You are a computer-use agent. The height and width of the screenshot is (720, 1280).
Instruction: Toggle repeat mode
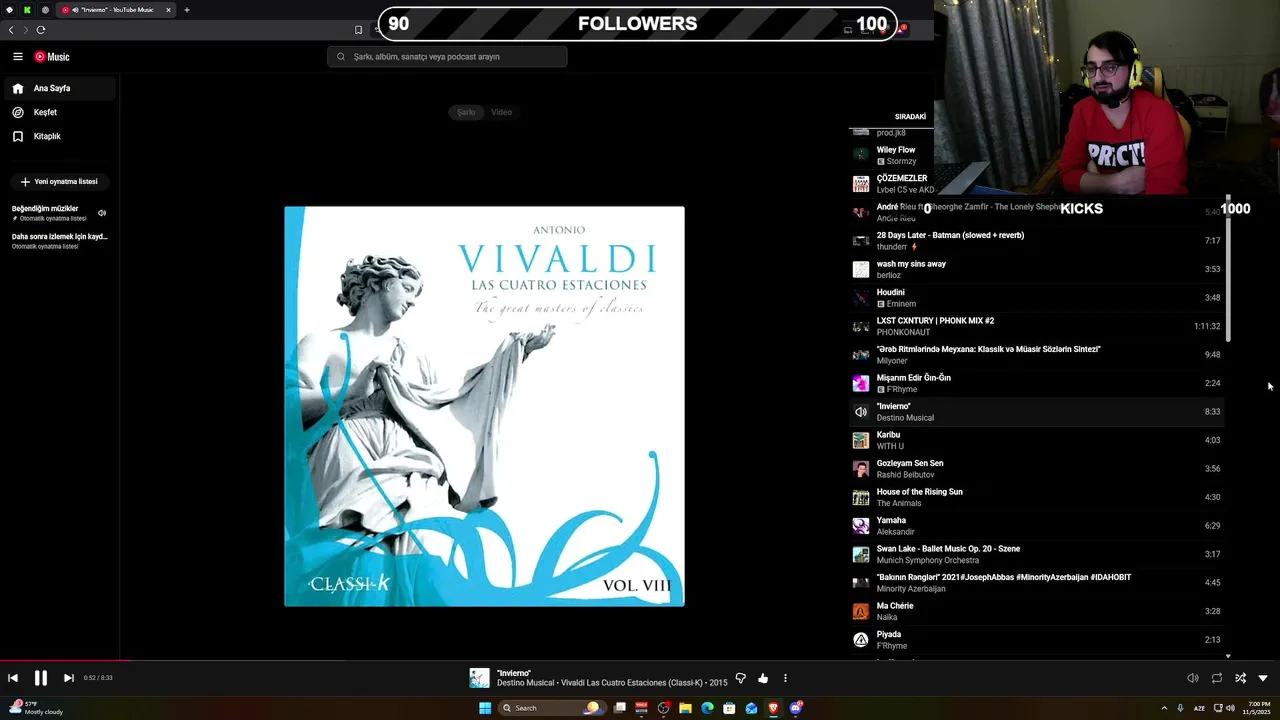(x=1217, y=678)
